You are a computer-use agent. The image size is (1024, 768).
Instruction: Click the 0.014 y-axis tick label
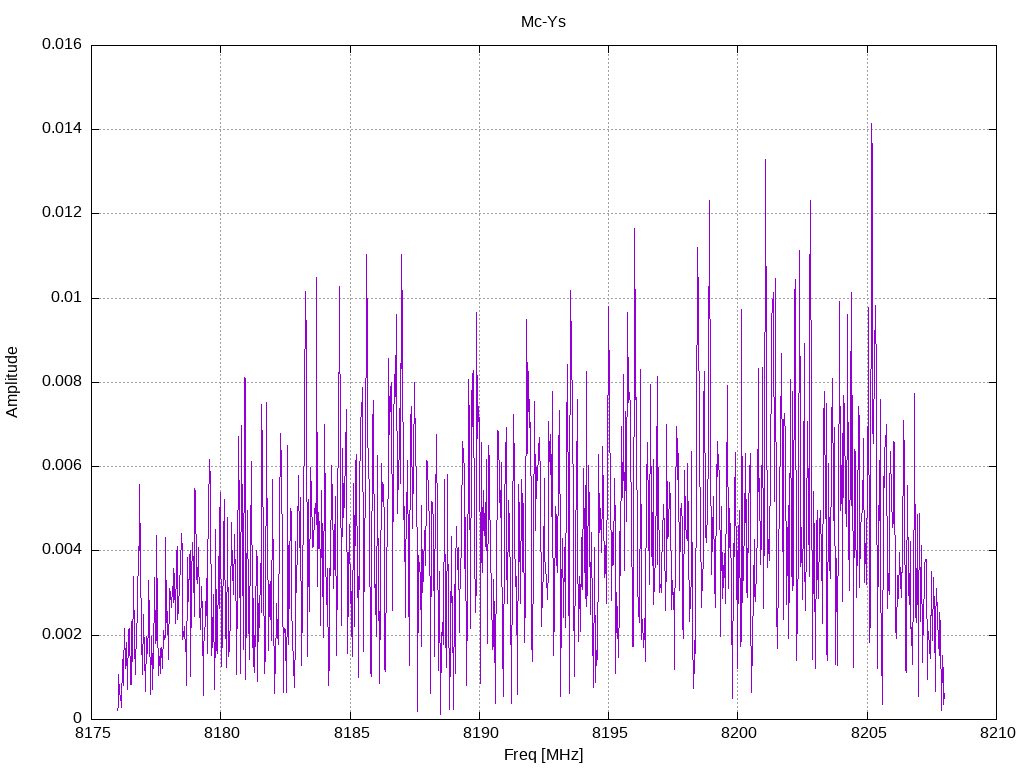[62, 129]
